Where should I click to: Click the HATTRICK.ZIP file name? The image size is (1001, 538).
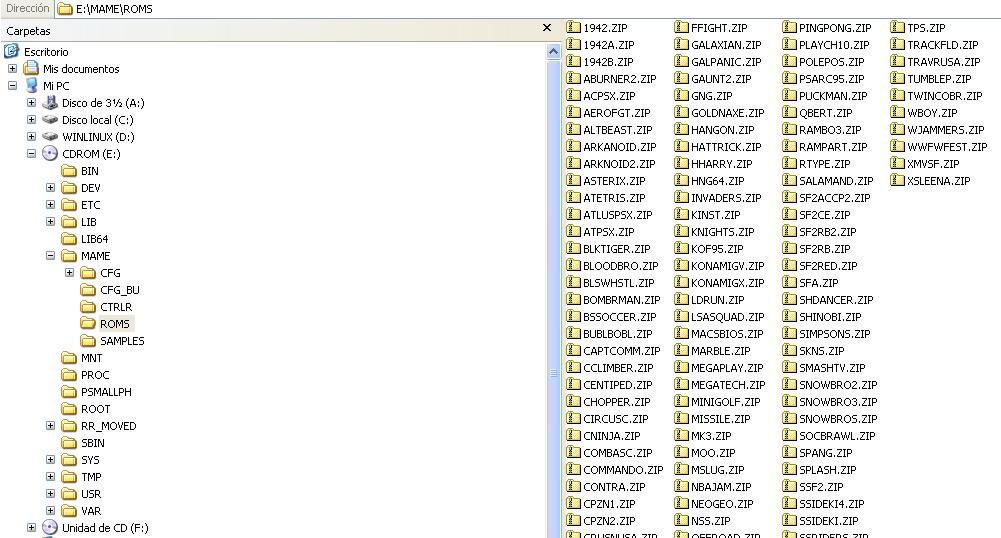(726, 147)
